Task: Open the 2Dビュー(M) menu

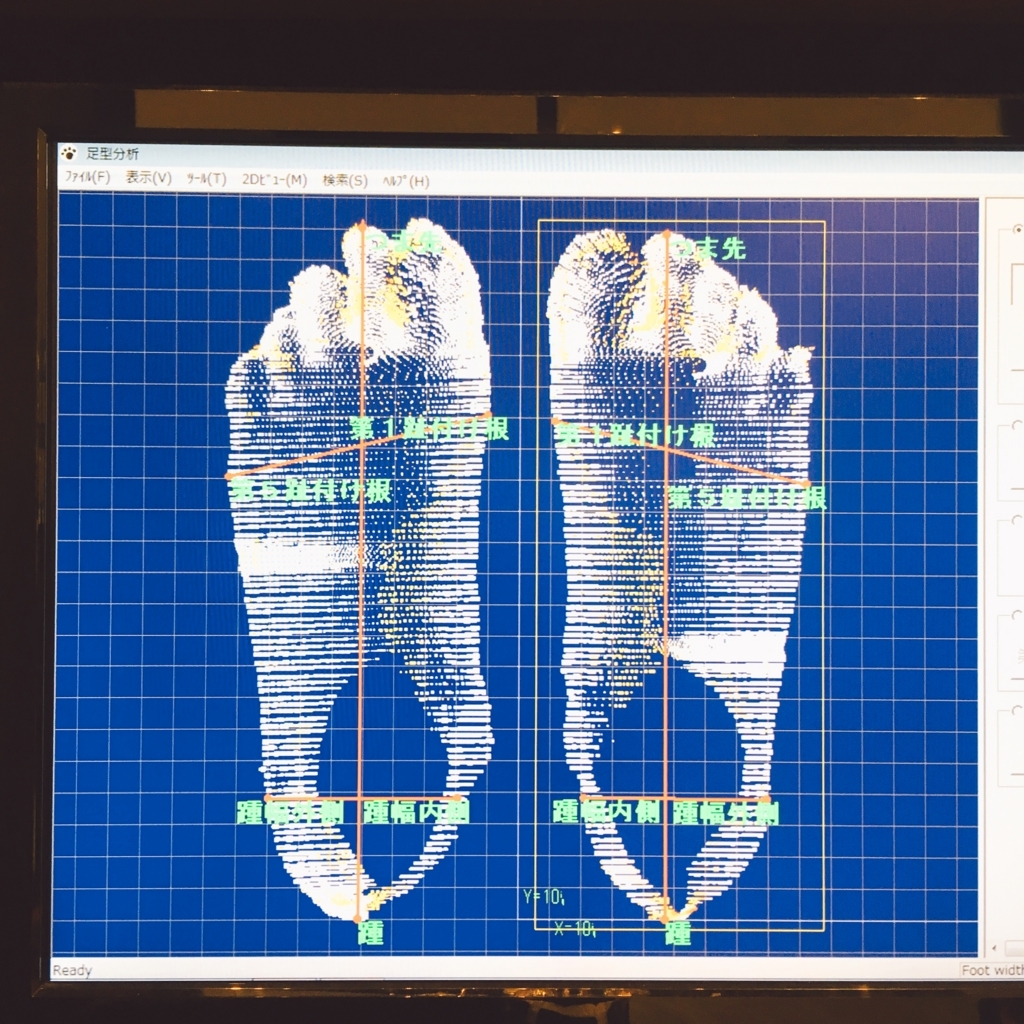Action: [x=274, y=180]
